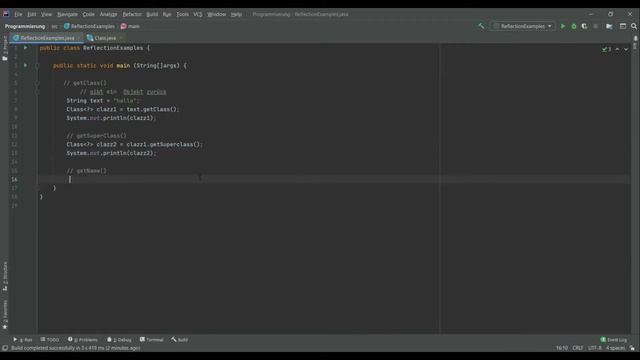Open the Run menu

167,14
